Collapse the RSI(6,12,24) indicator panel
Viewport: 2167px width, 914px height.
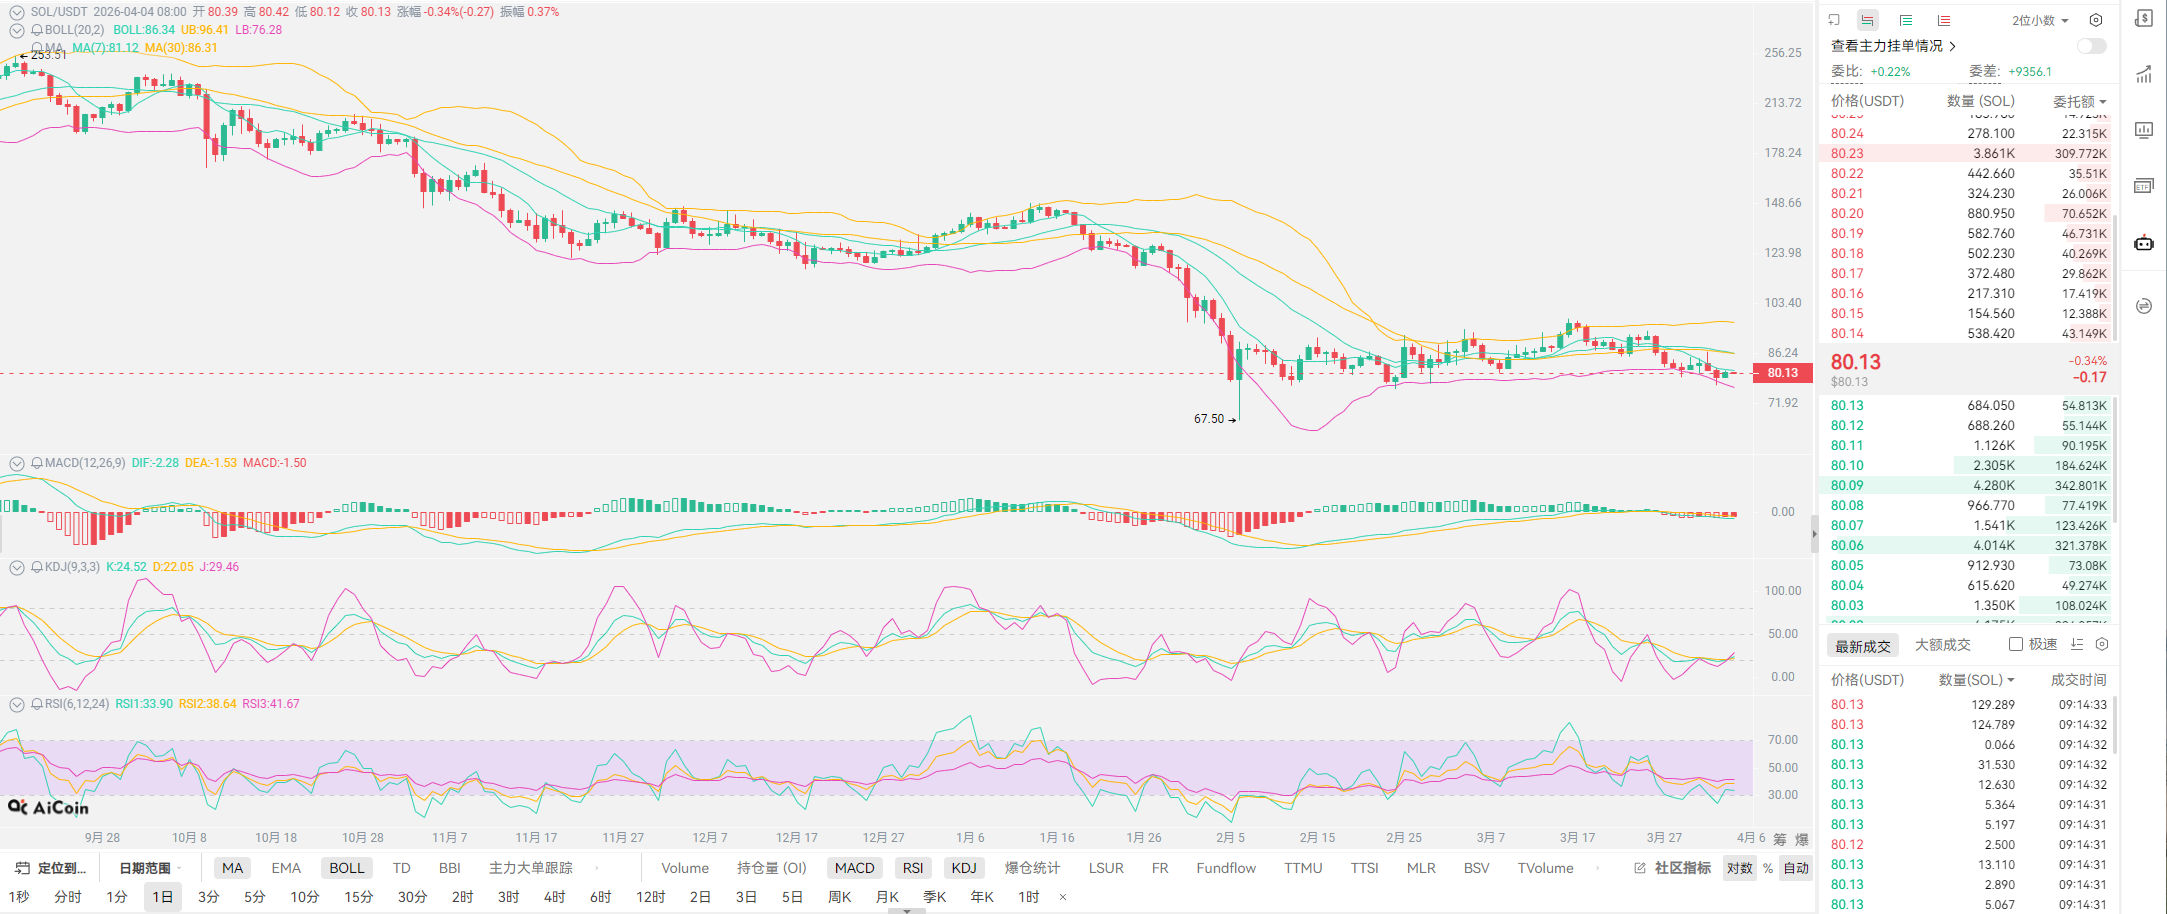(17, 704)
